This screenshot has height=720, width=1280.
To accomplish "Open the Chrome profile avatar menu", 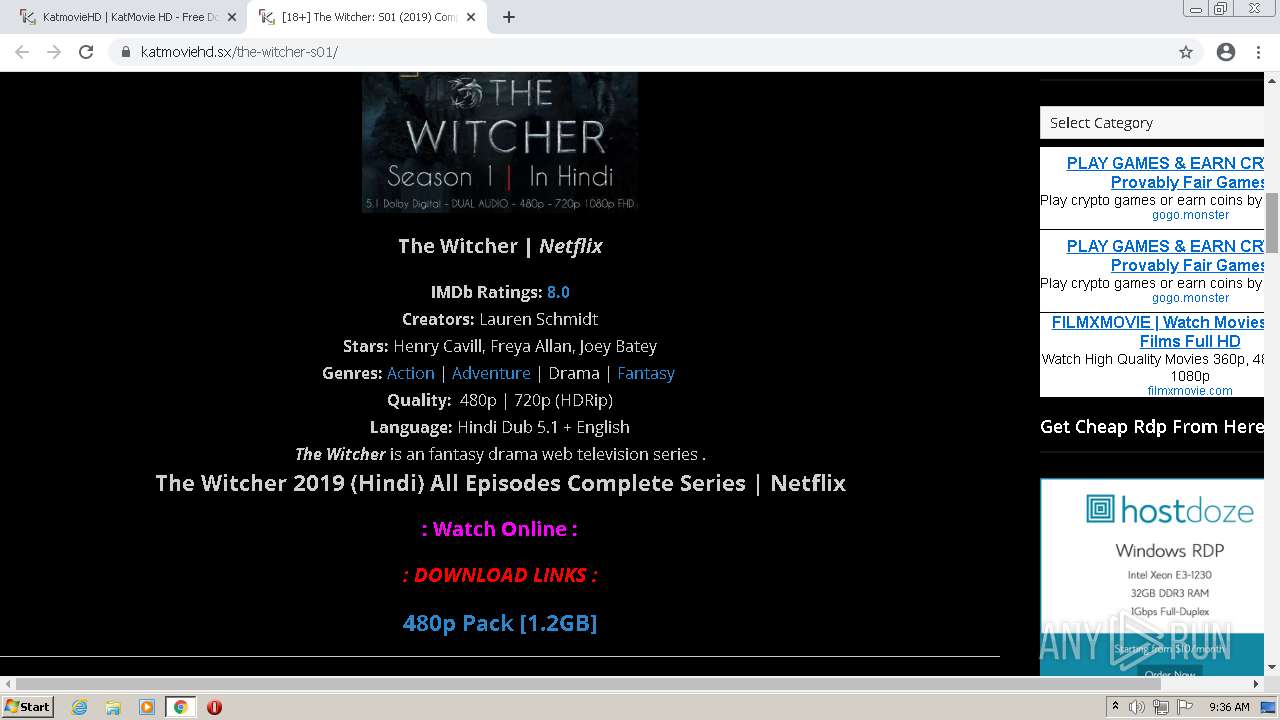I will (x=1226, y=52).
